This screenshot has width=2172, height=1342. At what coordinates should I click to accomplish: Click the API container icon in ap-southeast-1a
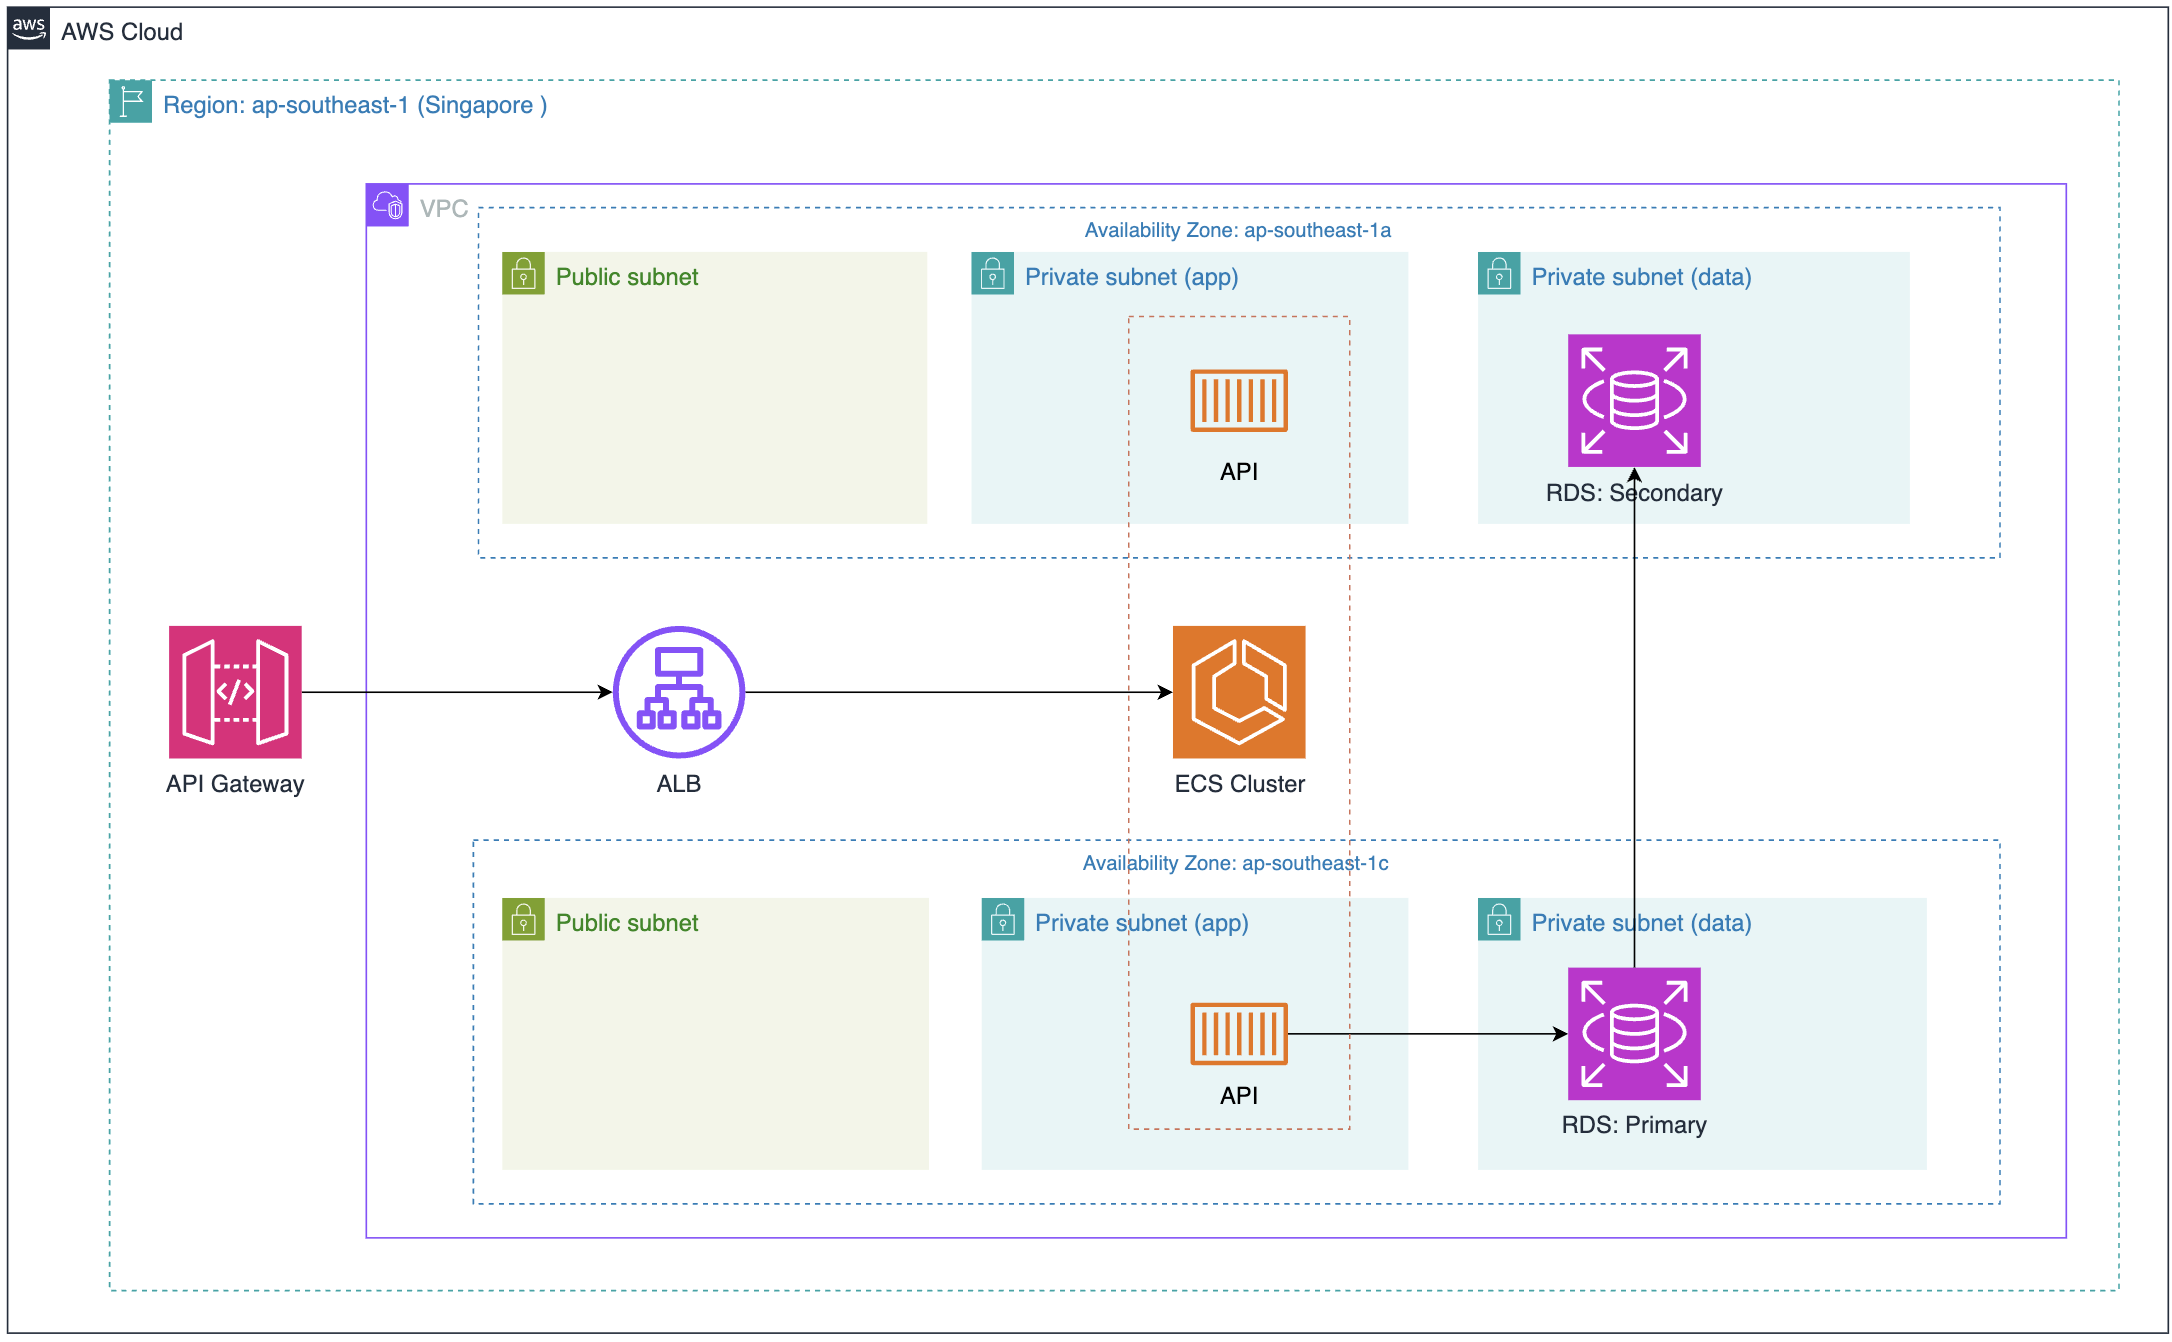tap(1238, 400)
